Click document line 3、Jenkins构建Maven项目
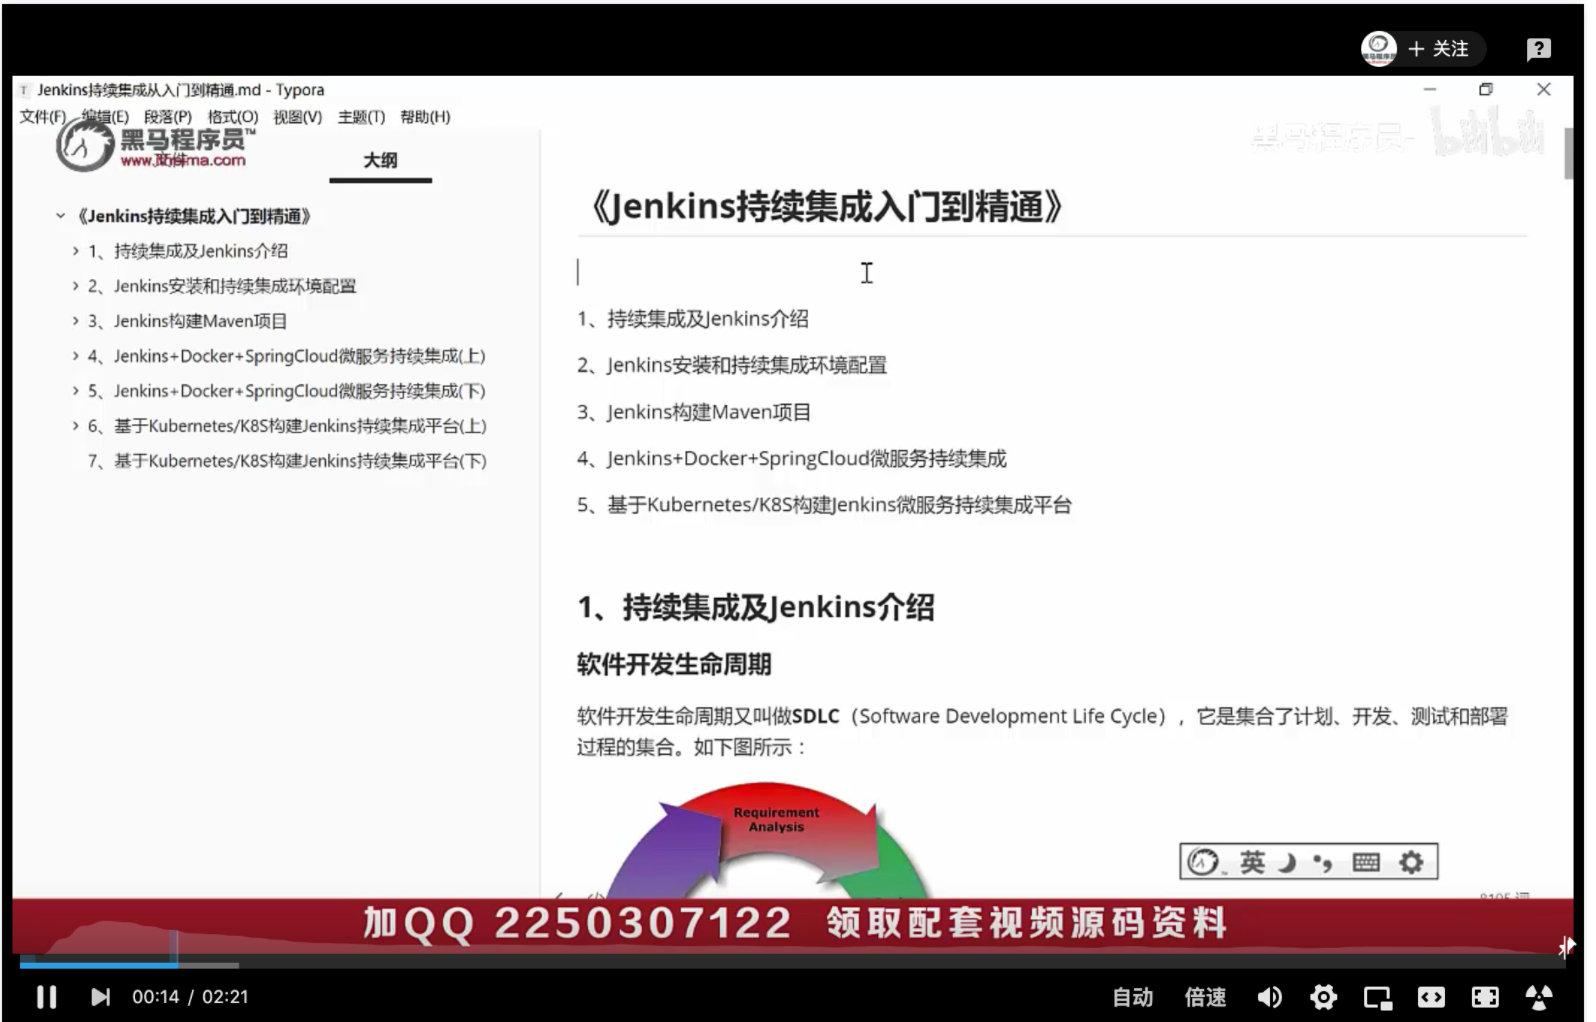 (694, 412)
